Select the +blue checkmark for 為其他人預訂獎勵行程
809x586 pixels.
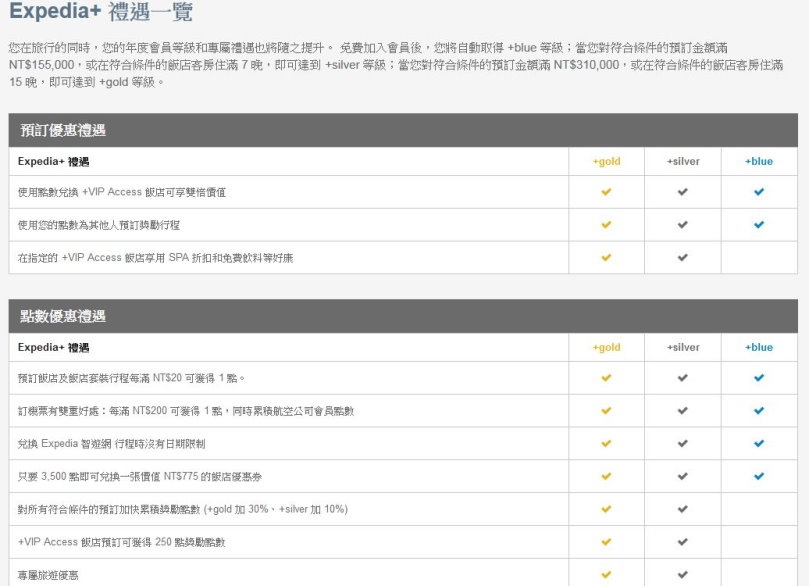coord(759,225)
